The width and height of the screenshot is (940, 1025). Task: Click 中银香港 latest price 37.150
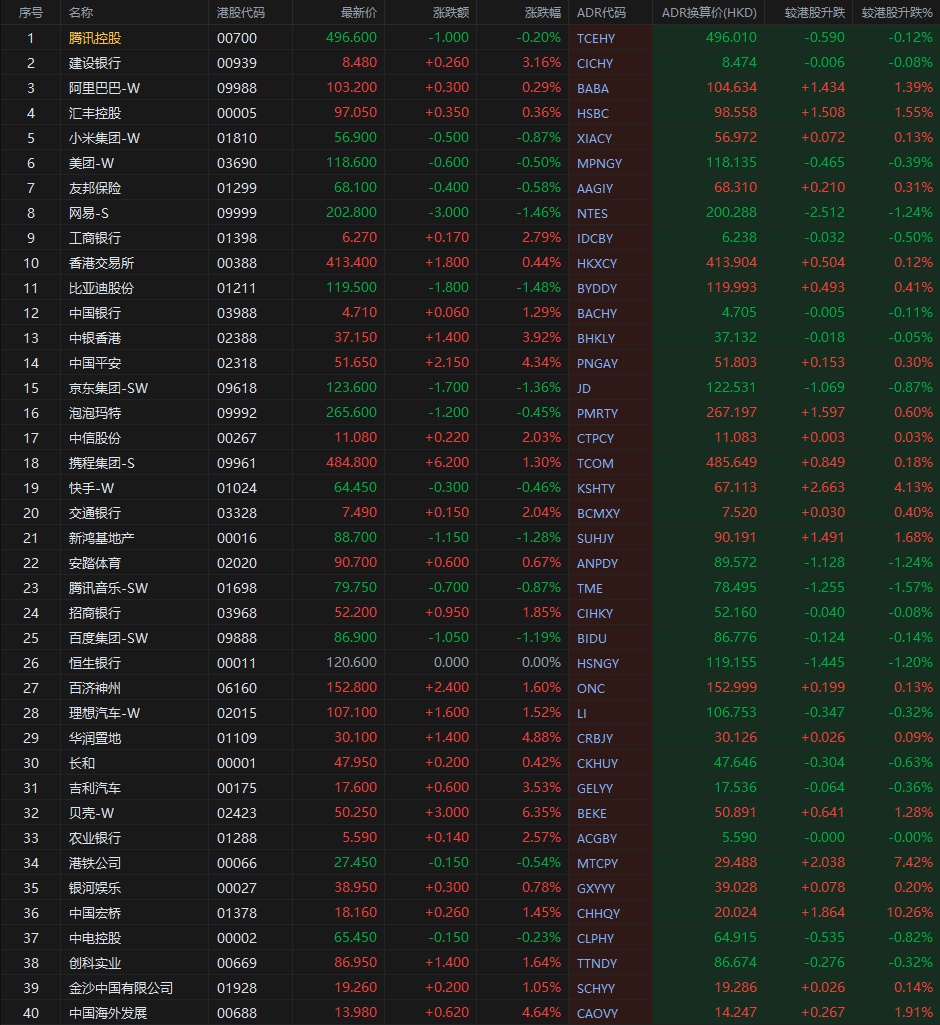(x=355, y=337)
